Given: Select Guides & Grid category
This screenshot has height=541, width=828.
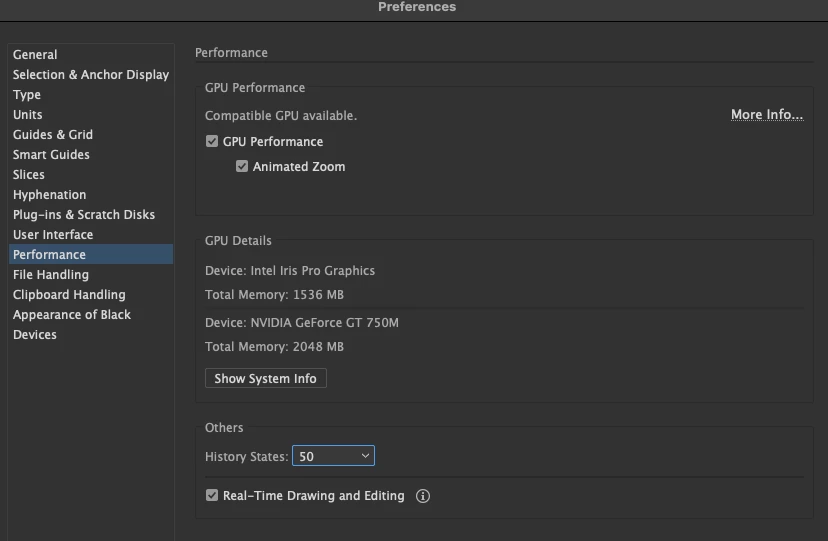Looking at the screenshot, I should pyautogui.click(x=53, y=135).
